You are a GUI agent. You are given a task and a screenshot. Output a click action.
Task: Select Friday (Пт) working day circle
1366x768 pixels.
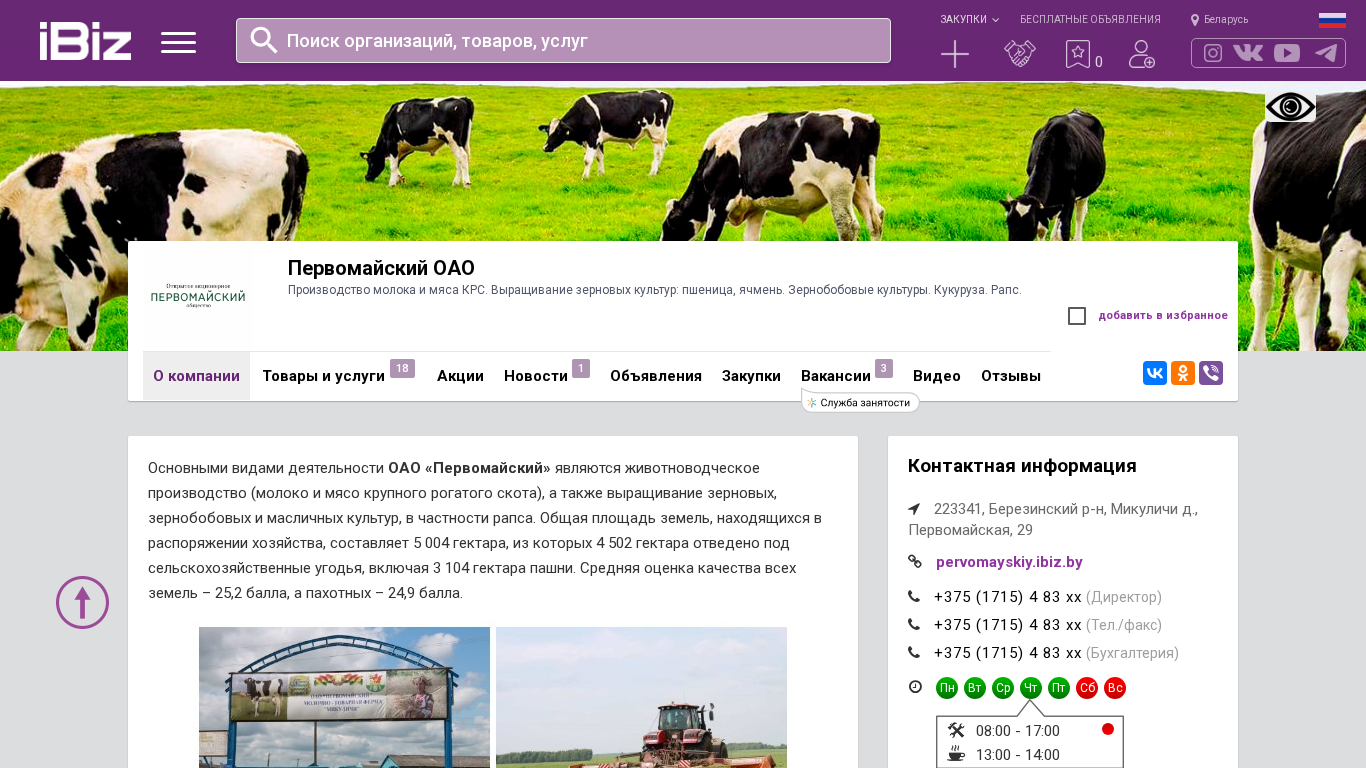[1059, 688]
